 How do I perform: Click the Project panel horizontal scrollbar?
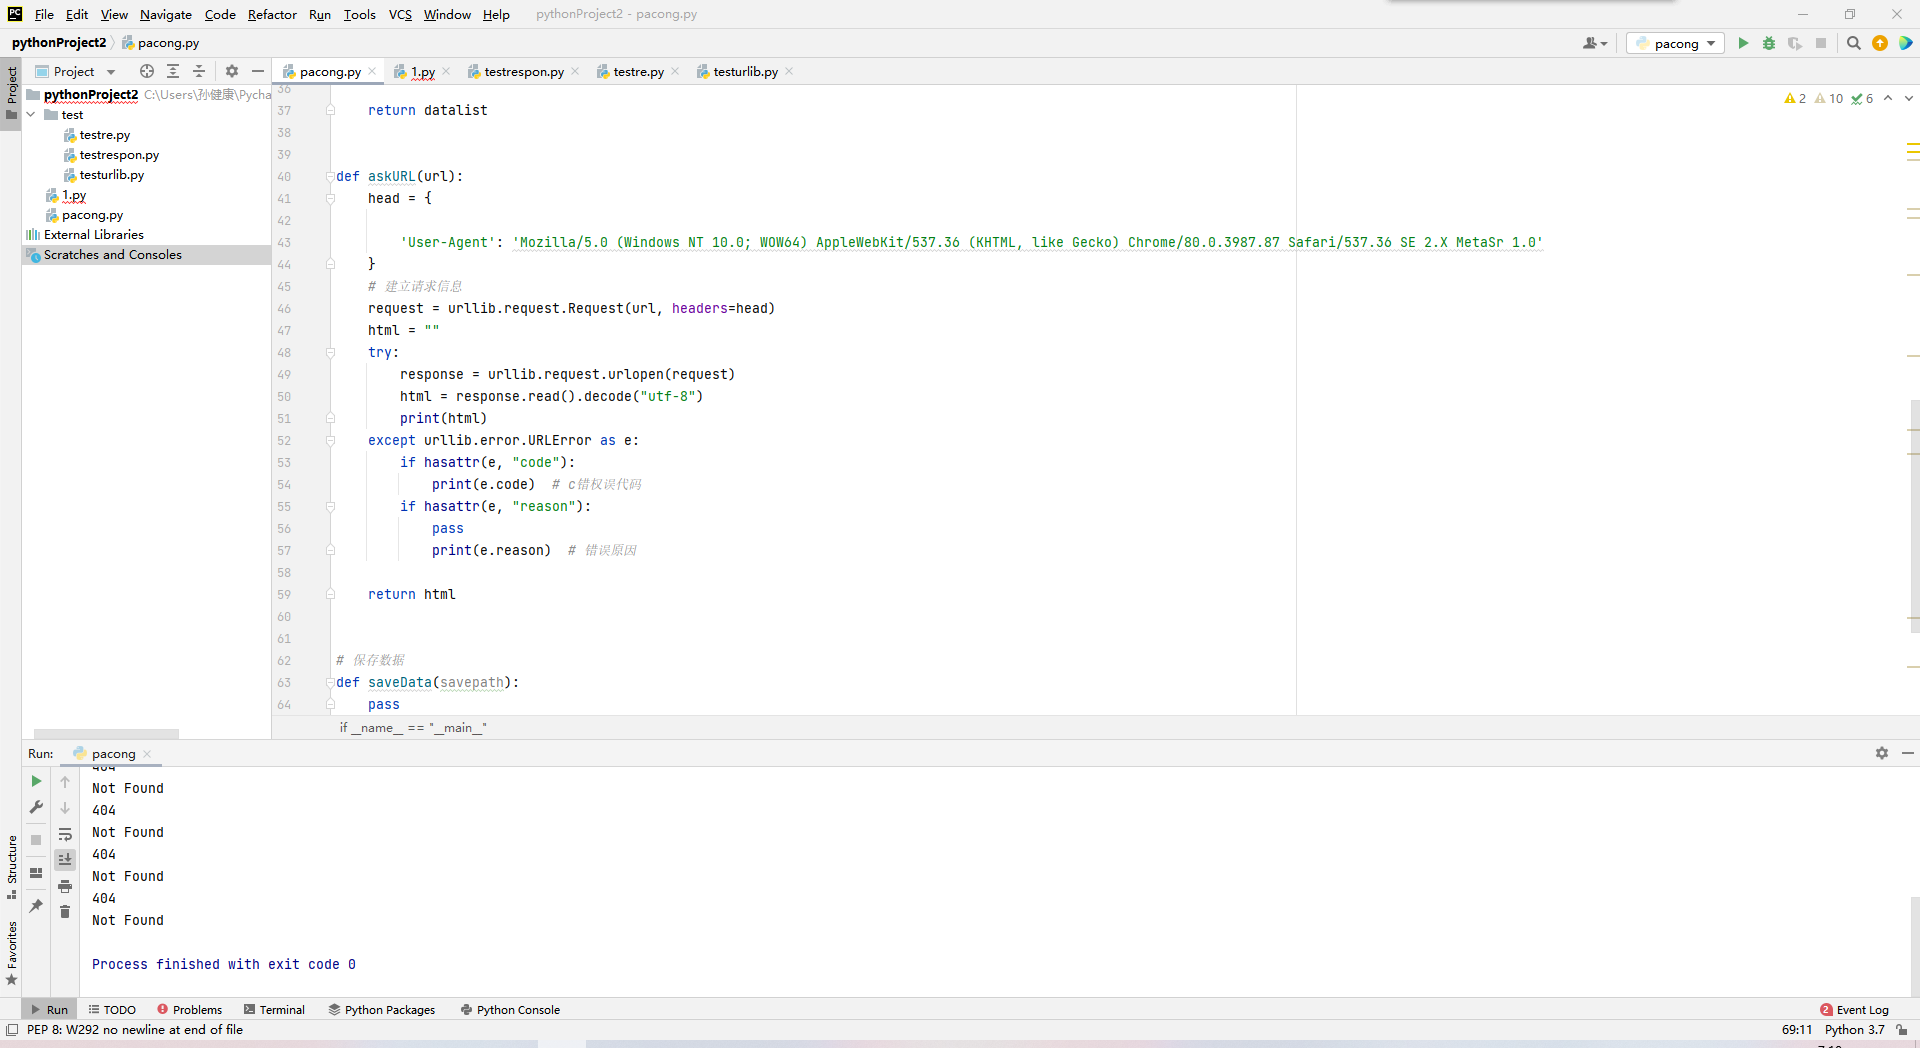coord(106,733)
